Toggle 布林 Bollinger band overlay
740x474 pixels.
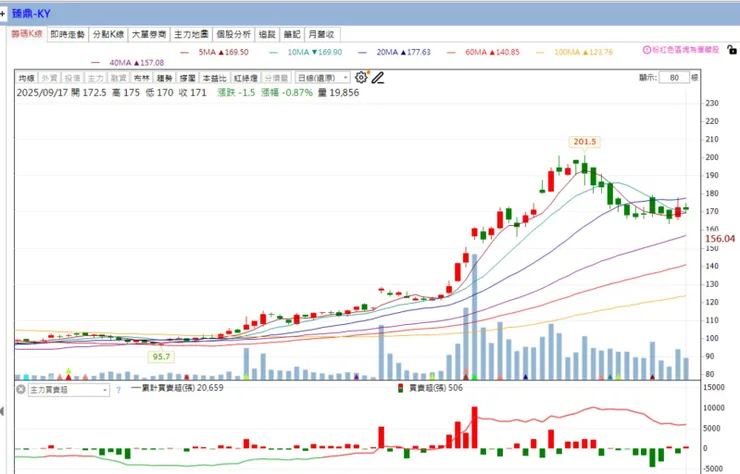pyautogui.click(x=142, y=78)
